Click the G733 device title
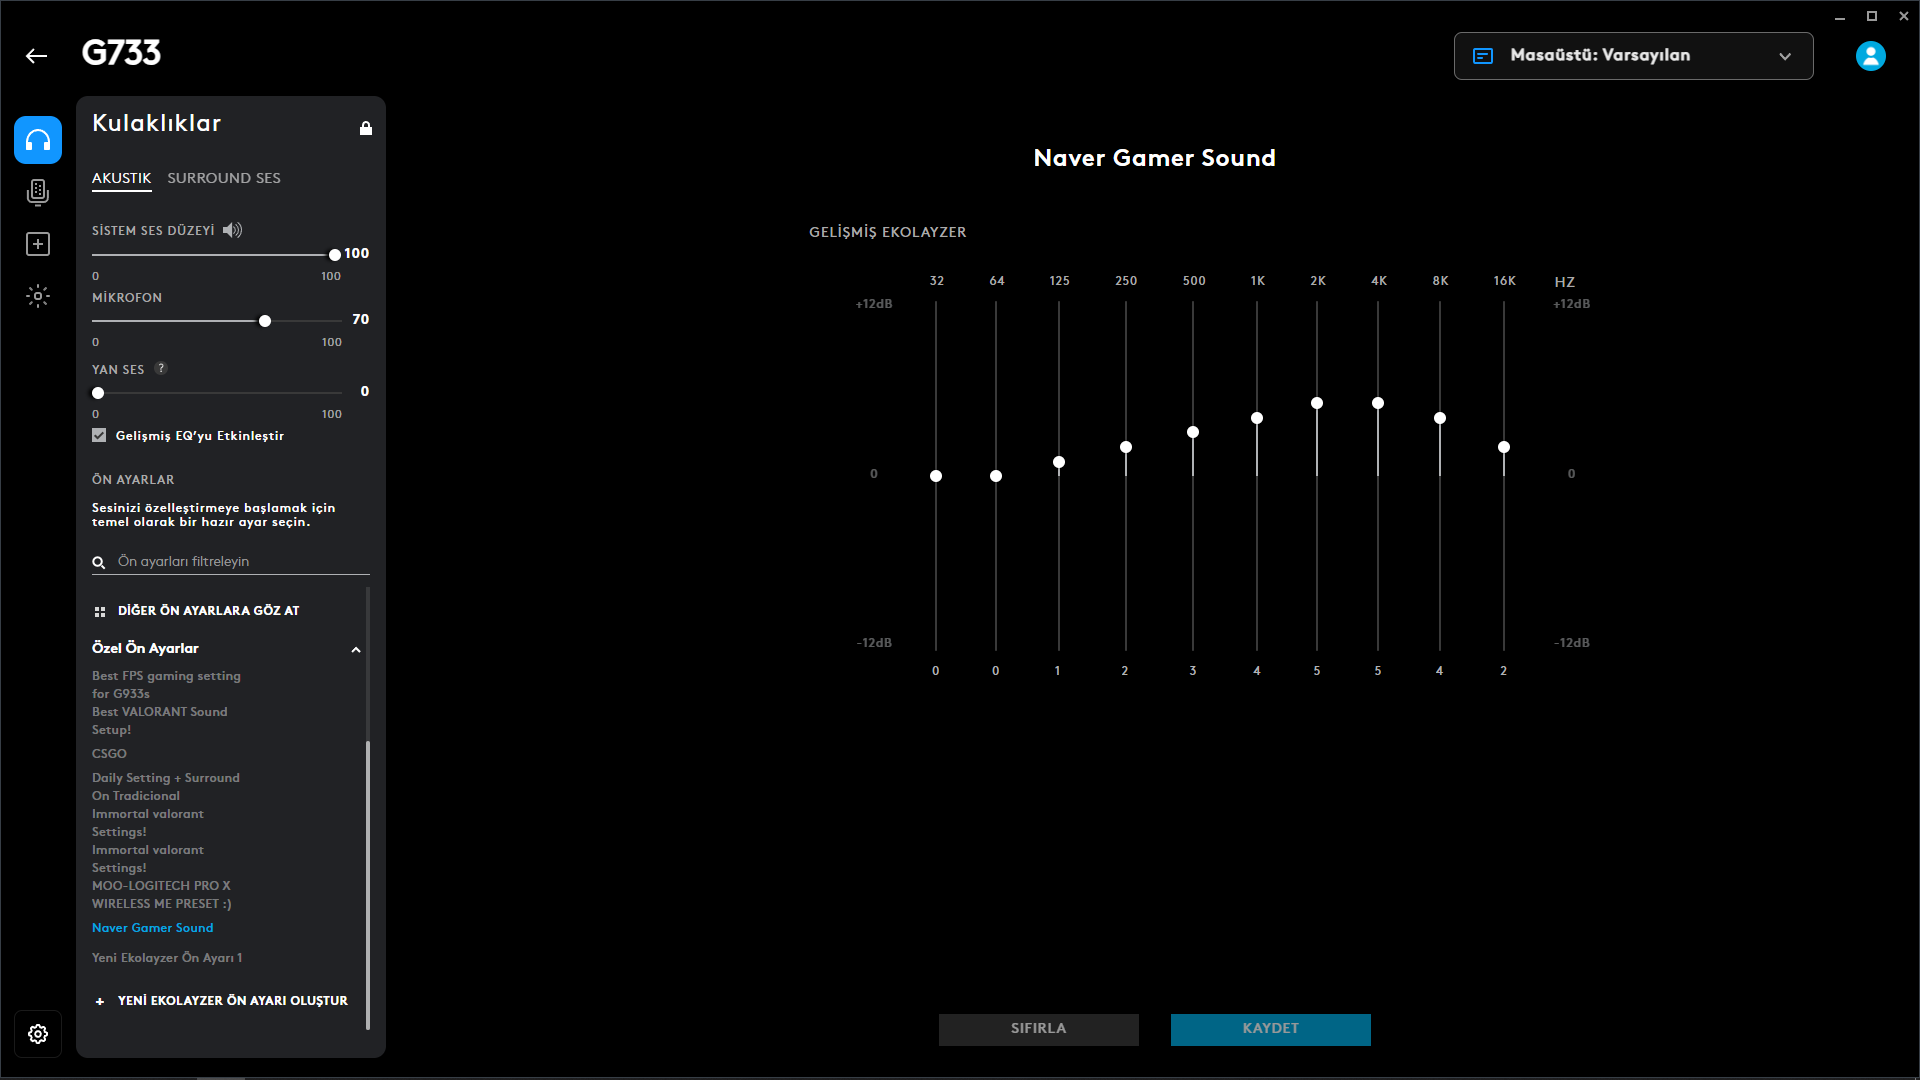Screen dimensions: 1920x1080 [x=121, y=53]
